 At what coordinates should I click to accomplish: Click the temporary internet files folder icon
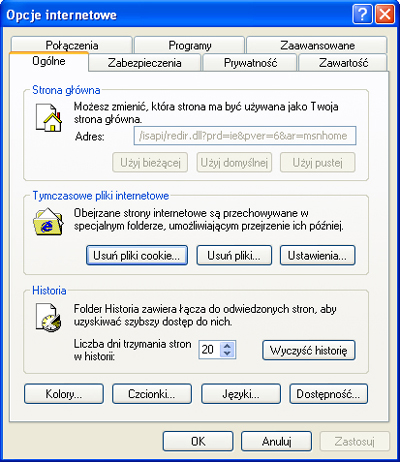48,221
